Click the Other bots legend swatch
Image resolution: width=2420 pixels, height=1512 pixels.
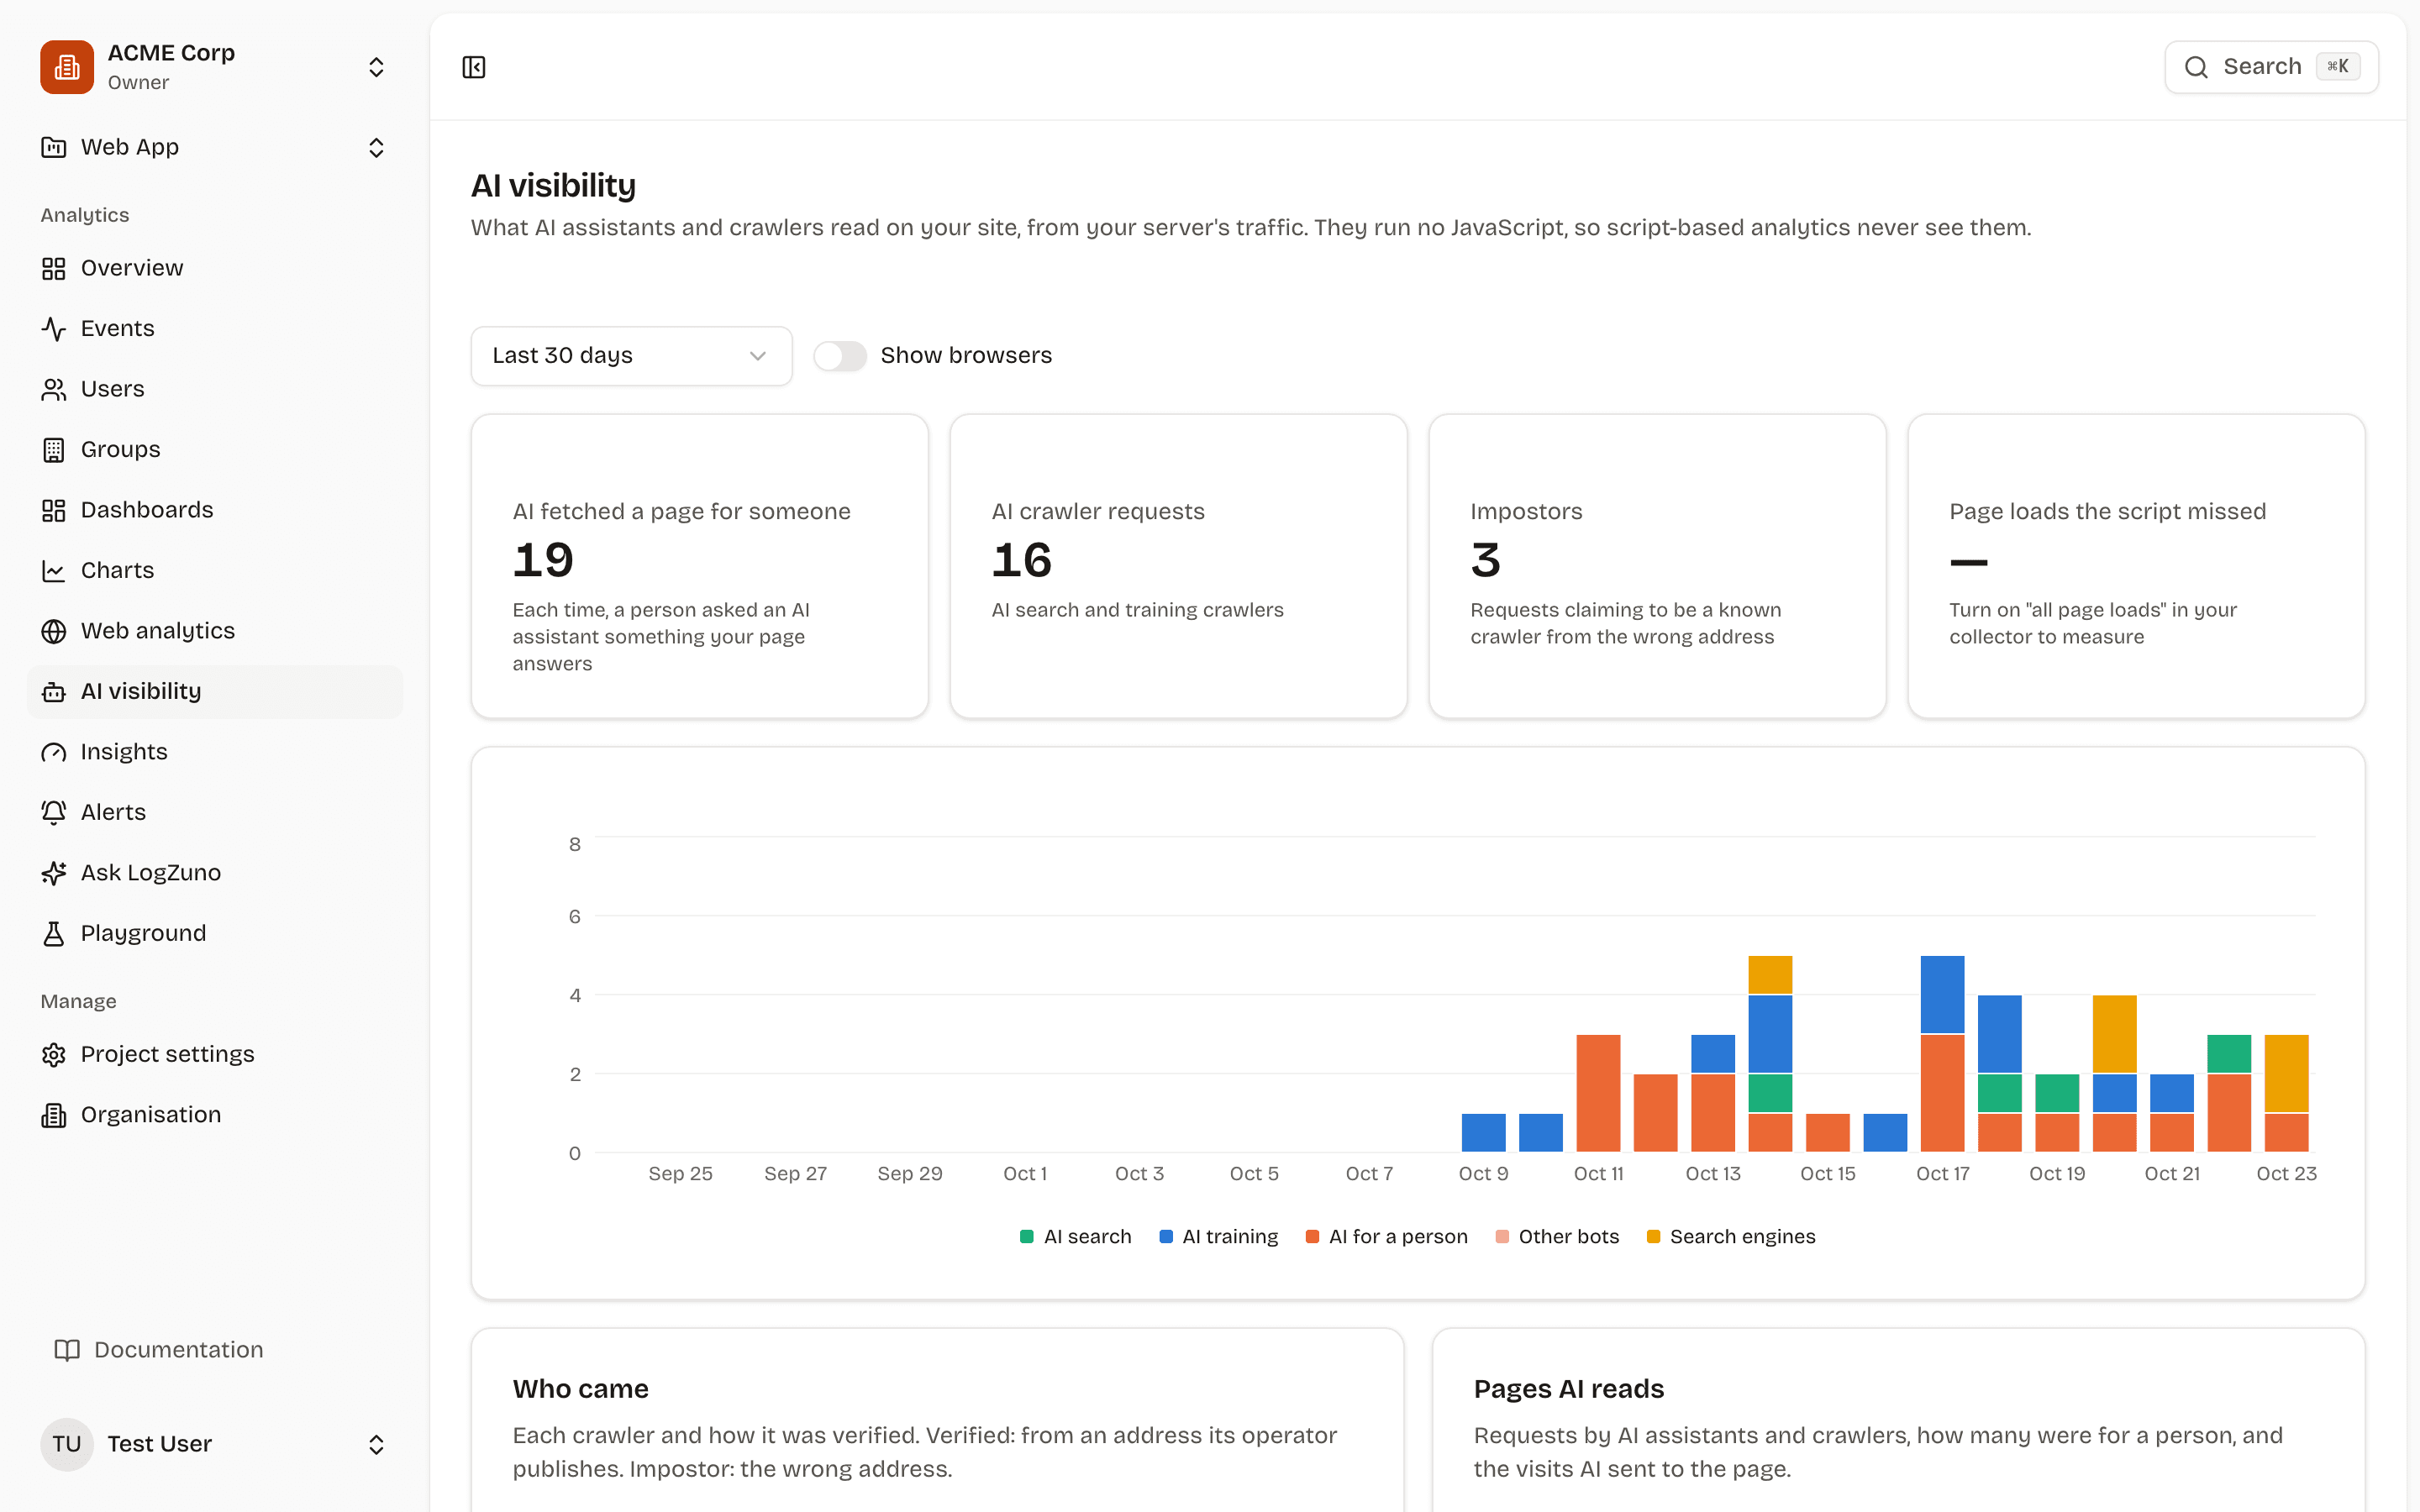coord(1501,1237)
